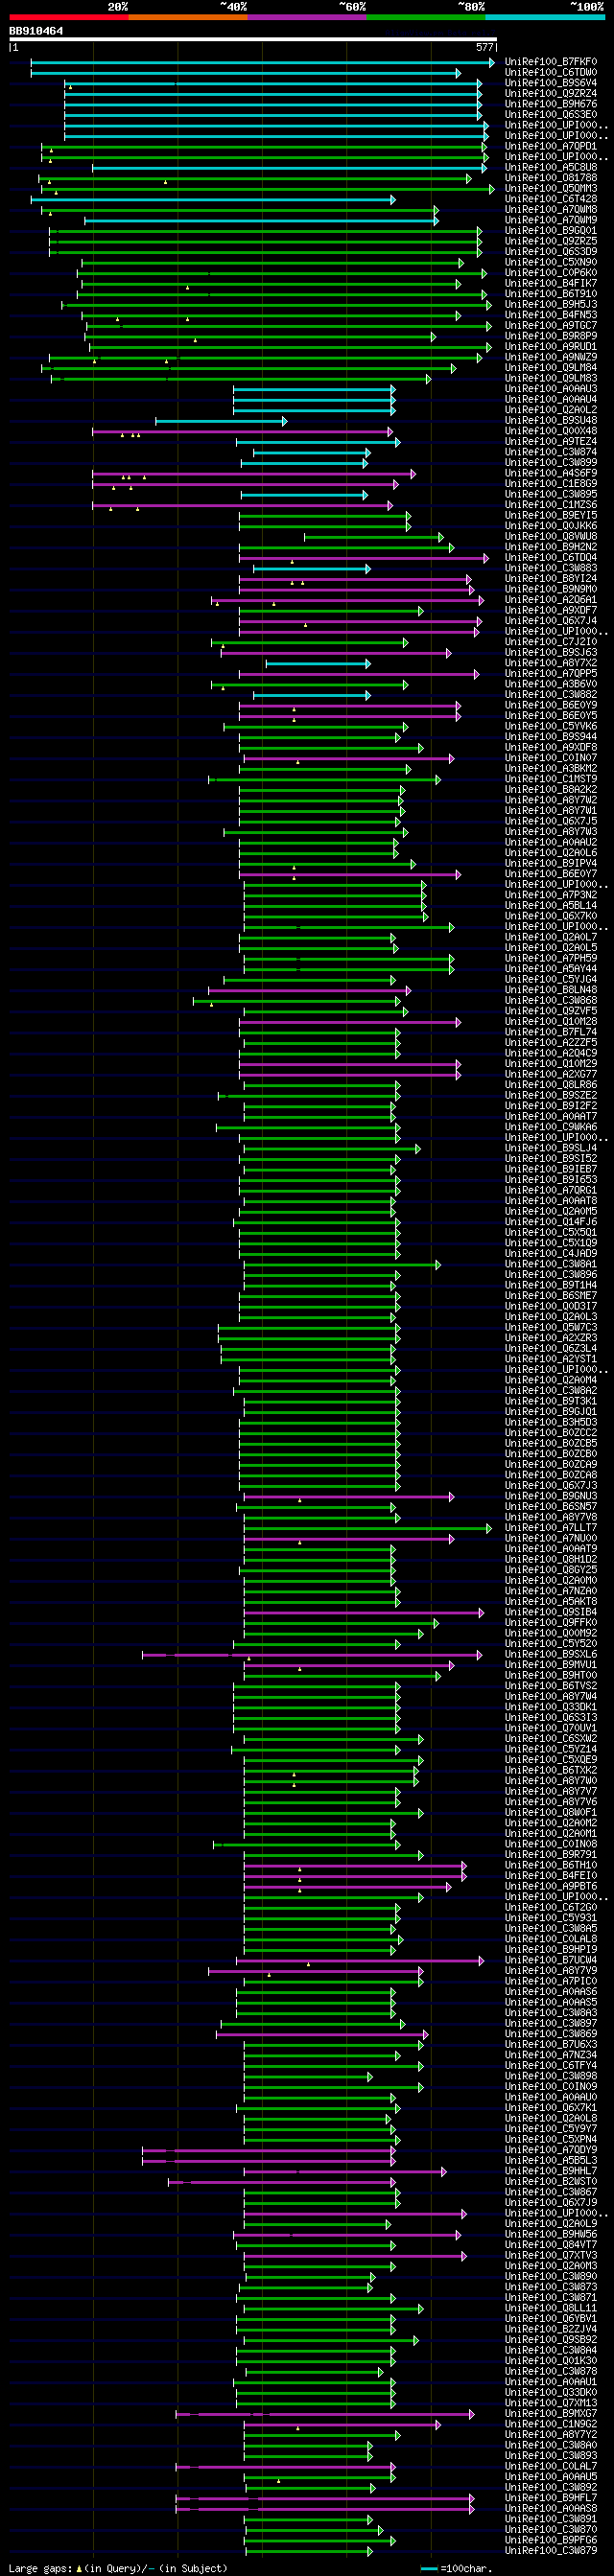Select the UniRef100_C5XN90 label
This screenshot has width=614, height=2576.
point(551,262)
